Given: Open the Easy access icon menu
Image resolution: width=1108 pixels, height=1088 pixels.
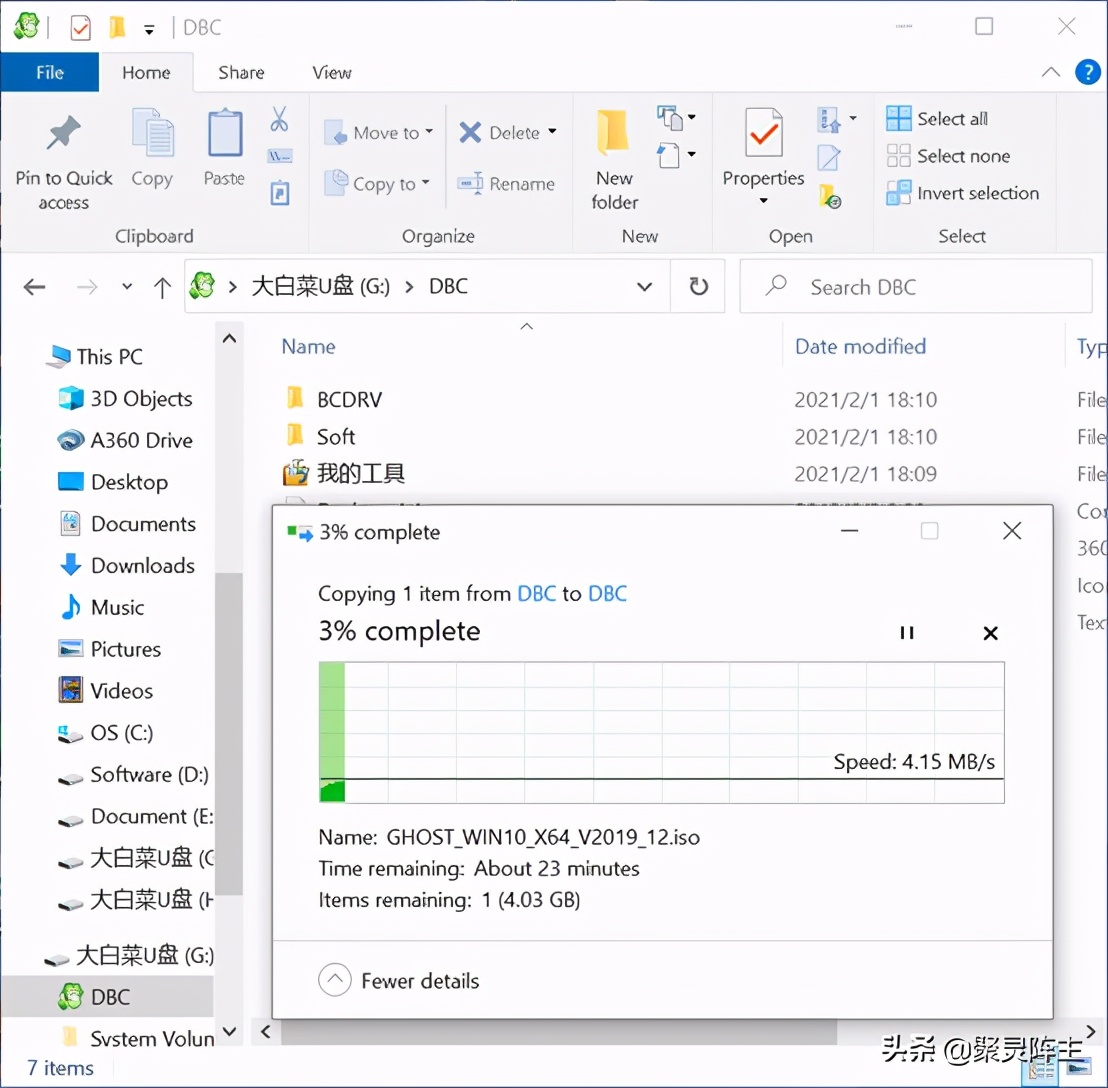Looking at the screenshot, I should pyautogui.click(x=676, y=155).
